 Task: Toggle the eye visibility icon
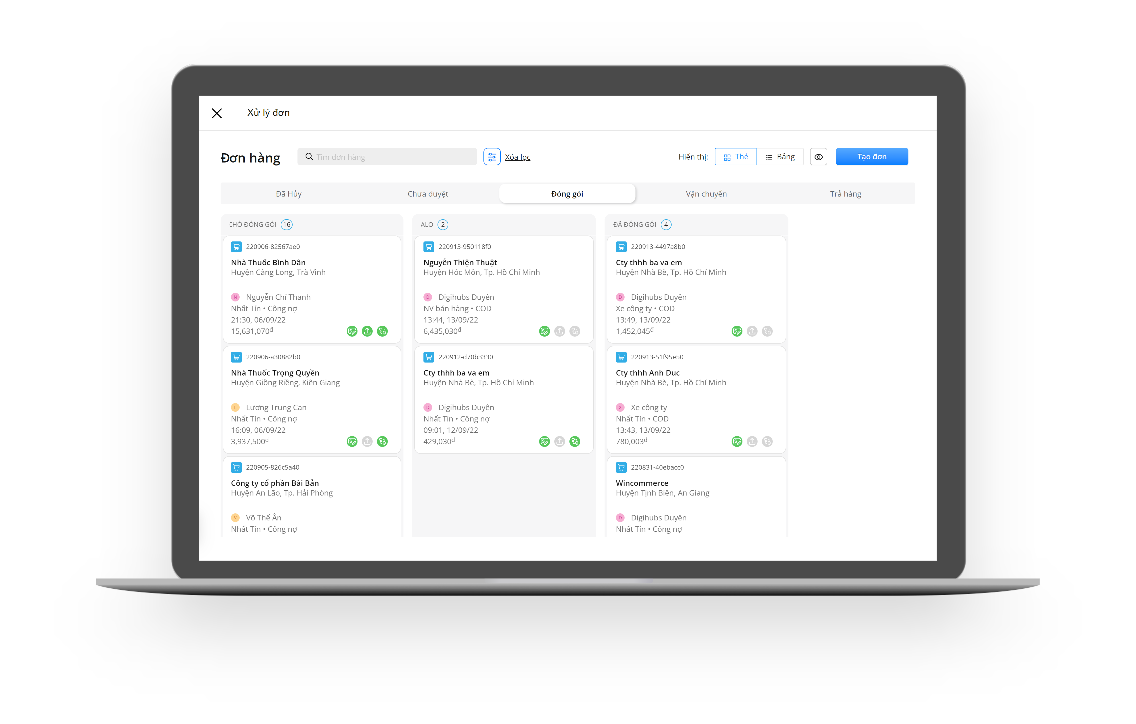click(x=818, y=157)
